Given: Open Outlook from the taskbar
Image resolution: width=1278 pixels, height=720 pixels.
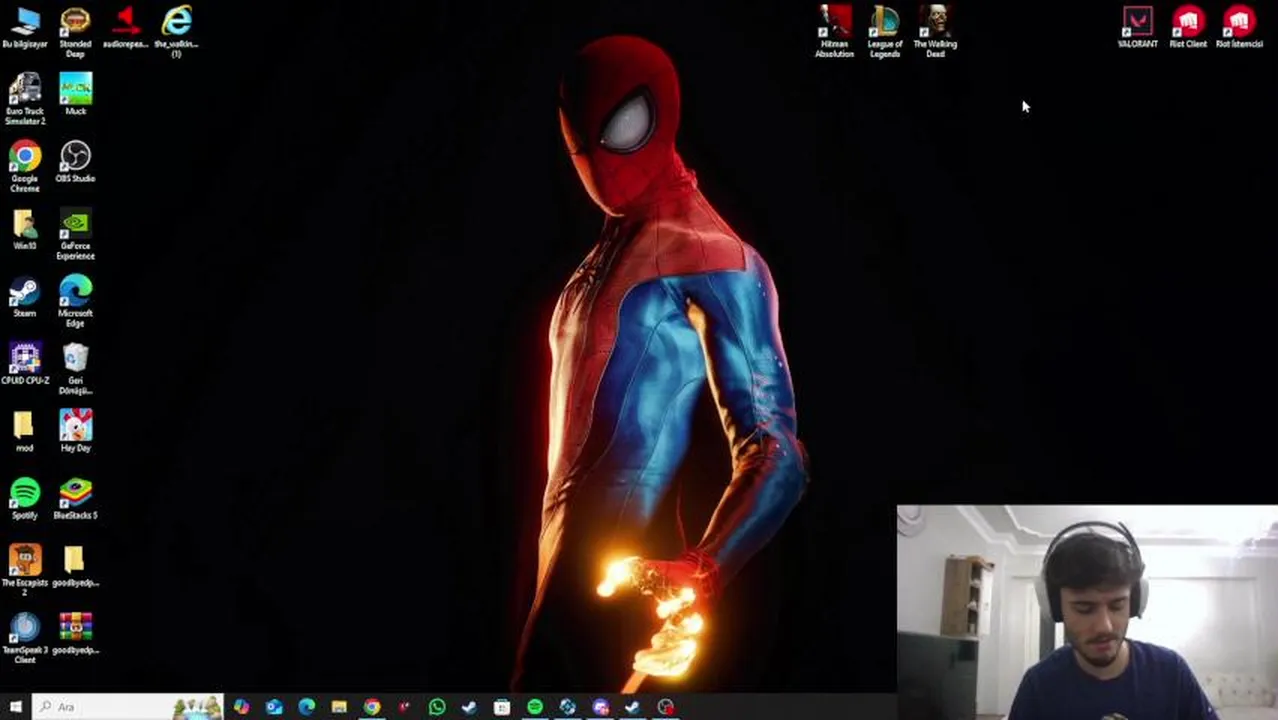Looking at the screenshot, I should pyautogui.click(x=274, y=707).
